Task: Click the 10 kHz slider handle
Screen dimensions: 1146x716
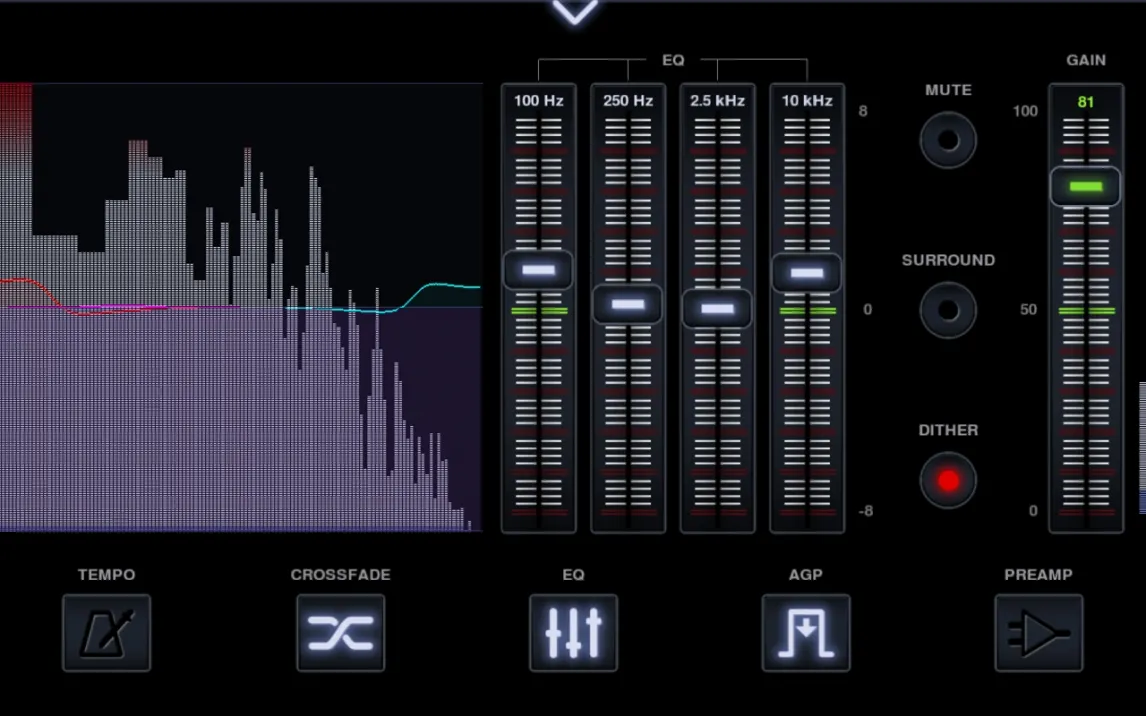Action: click(807, 272)
